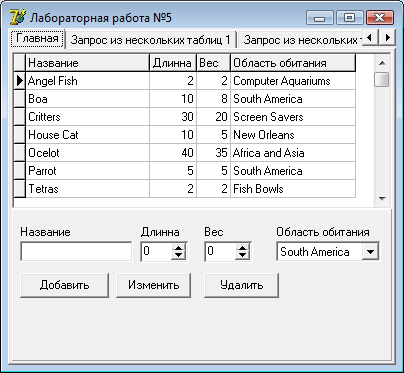Image resolution: width=404 pixels, height=373 pixels.
Task: Click the Screen Savers cell
Action: 293,117
